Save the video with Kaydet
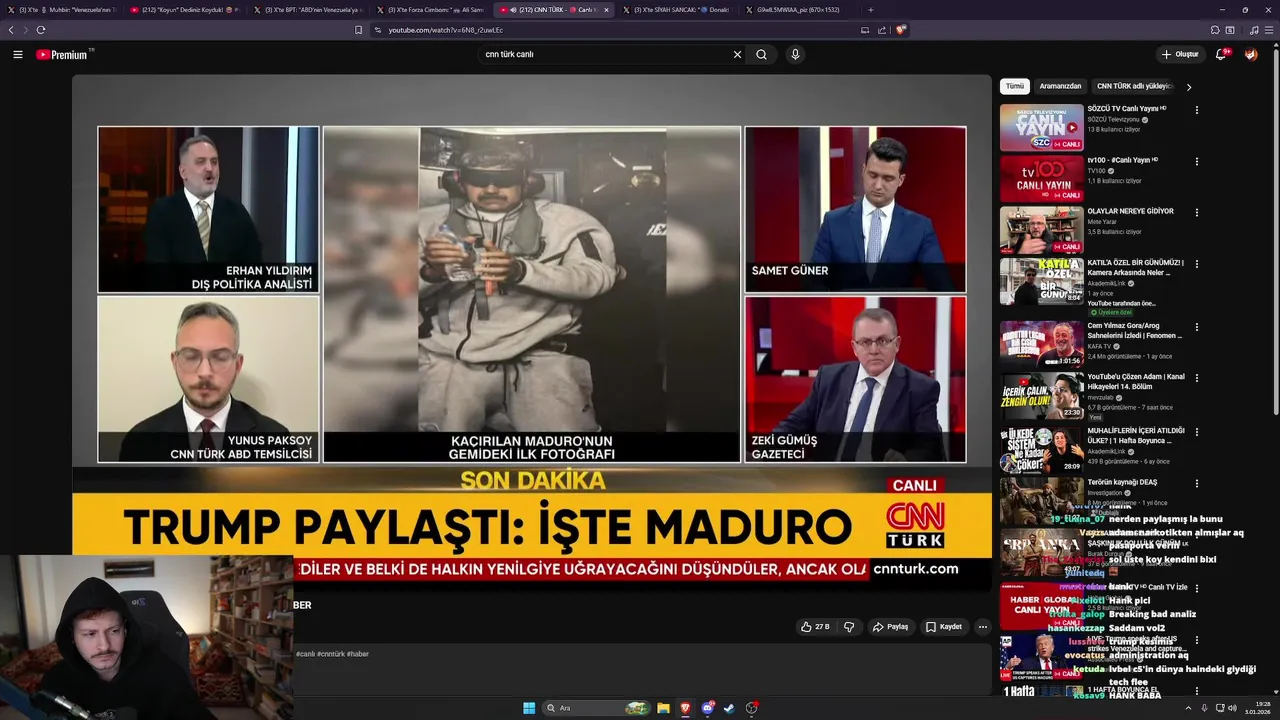 [944, 627]
